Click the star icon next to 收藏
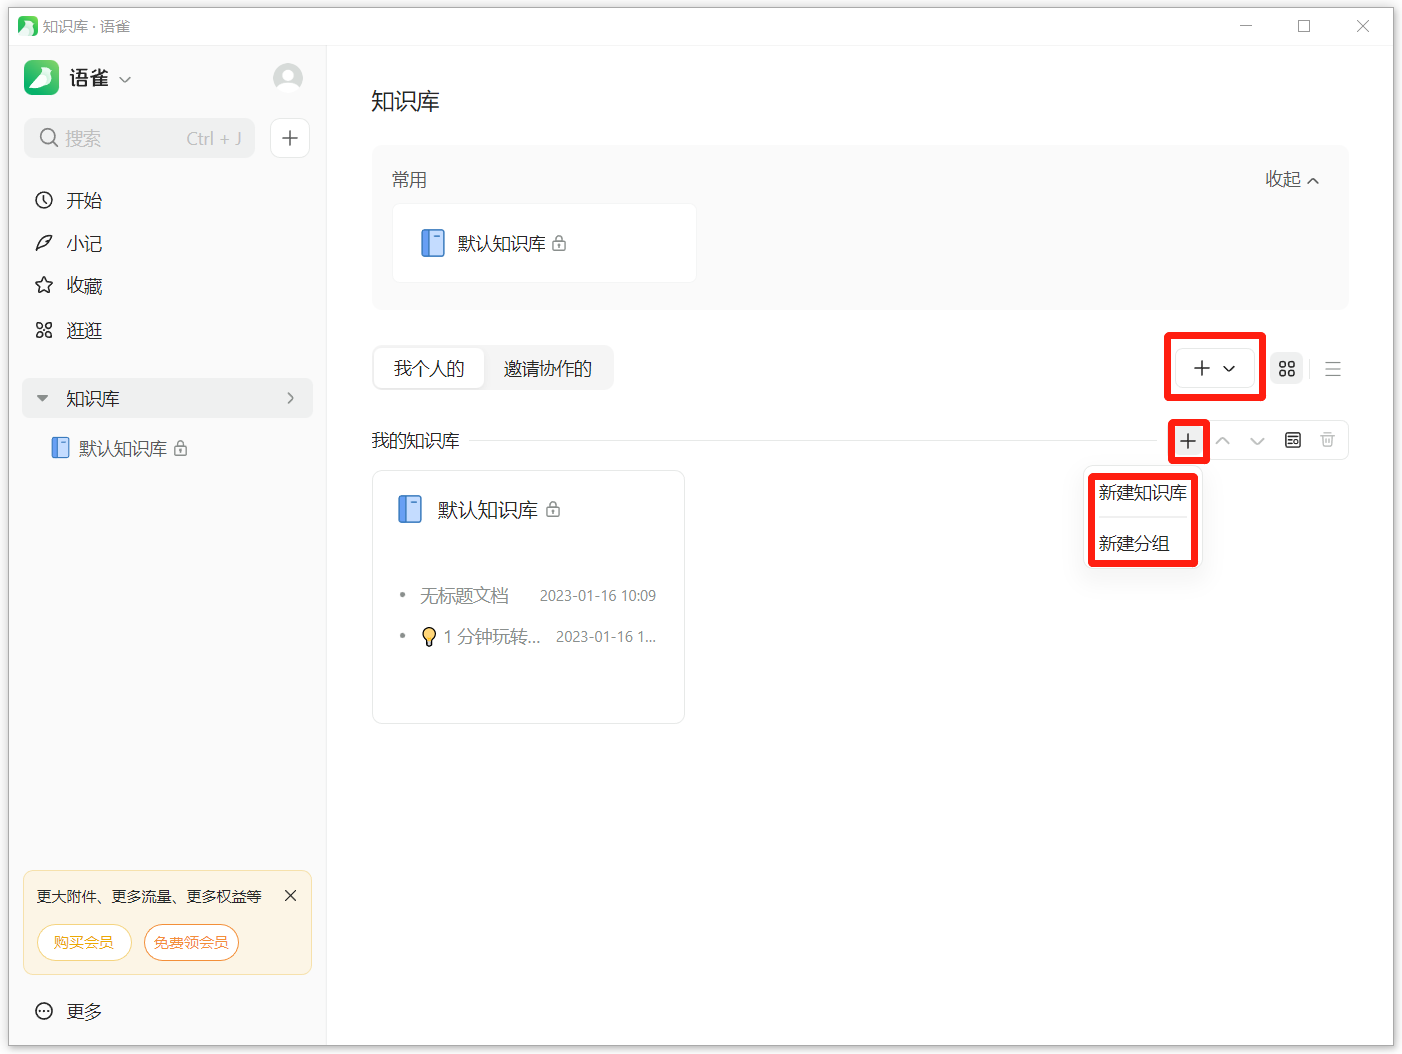The width and height of the screenshot is (1402, 1054). point(44,286)
